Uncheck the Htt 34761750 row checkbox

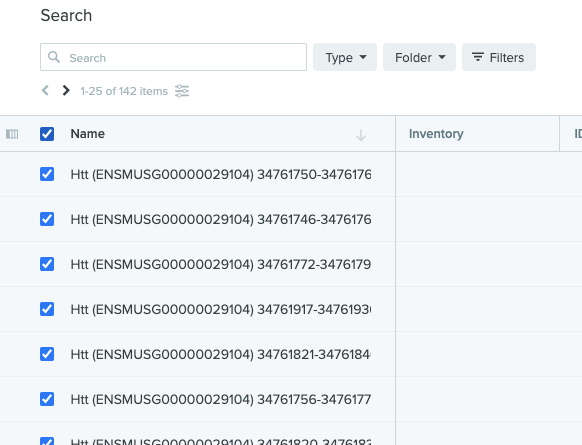(47, 174)
